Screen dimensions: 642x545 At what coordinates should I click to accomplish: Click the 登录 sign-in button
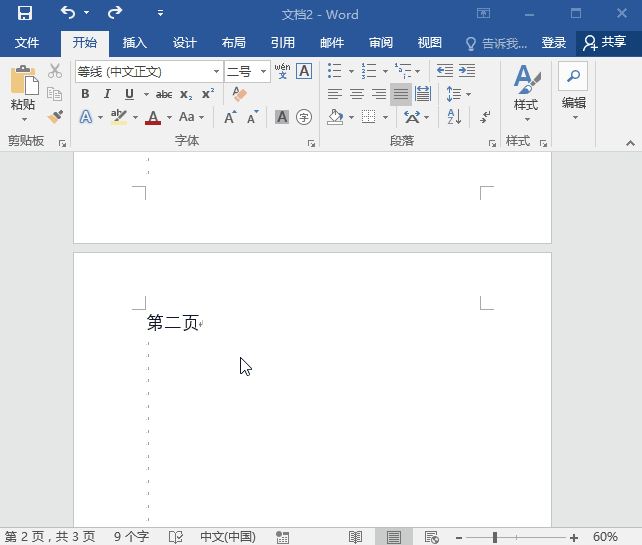(x=553, y=43)
